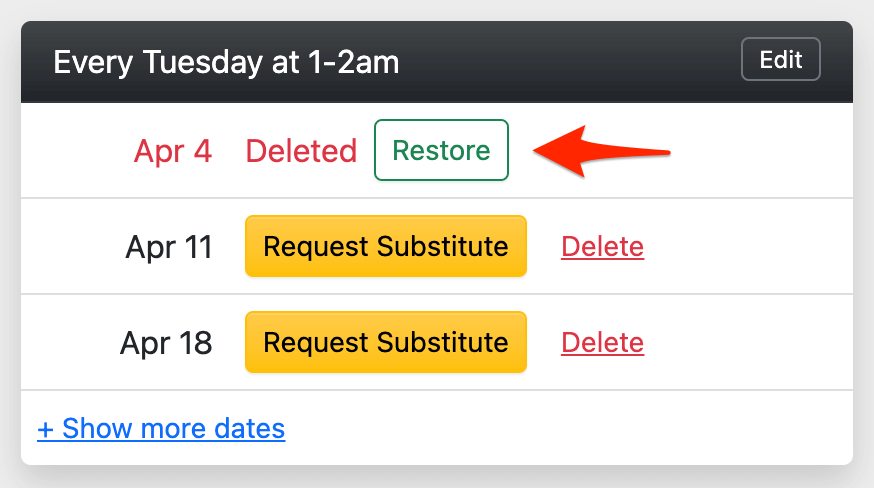This screenshot has height=488, width=874.
Task: Click the red arrow pointing at Restore
Action: pyautogui.click(x=600, y=152)
